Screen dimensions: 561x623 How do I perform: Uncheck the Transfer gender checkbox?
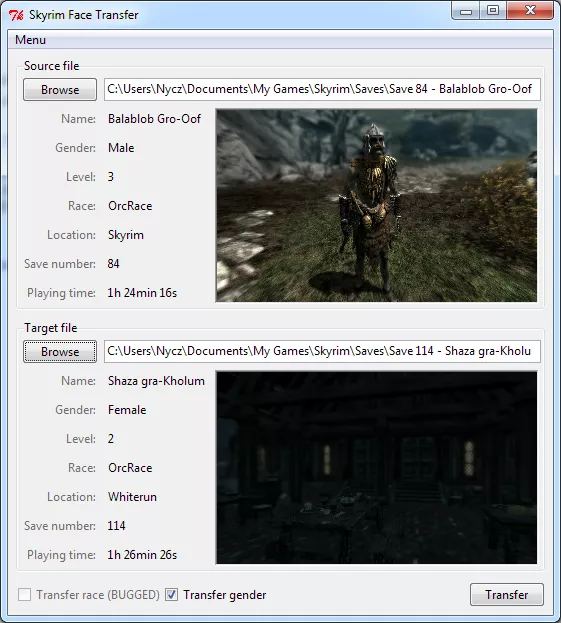(172, 595)
